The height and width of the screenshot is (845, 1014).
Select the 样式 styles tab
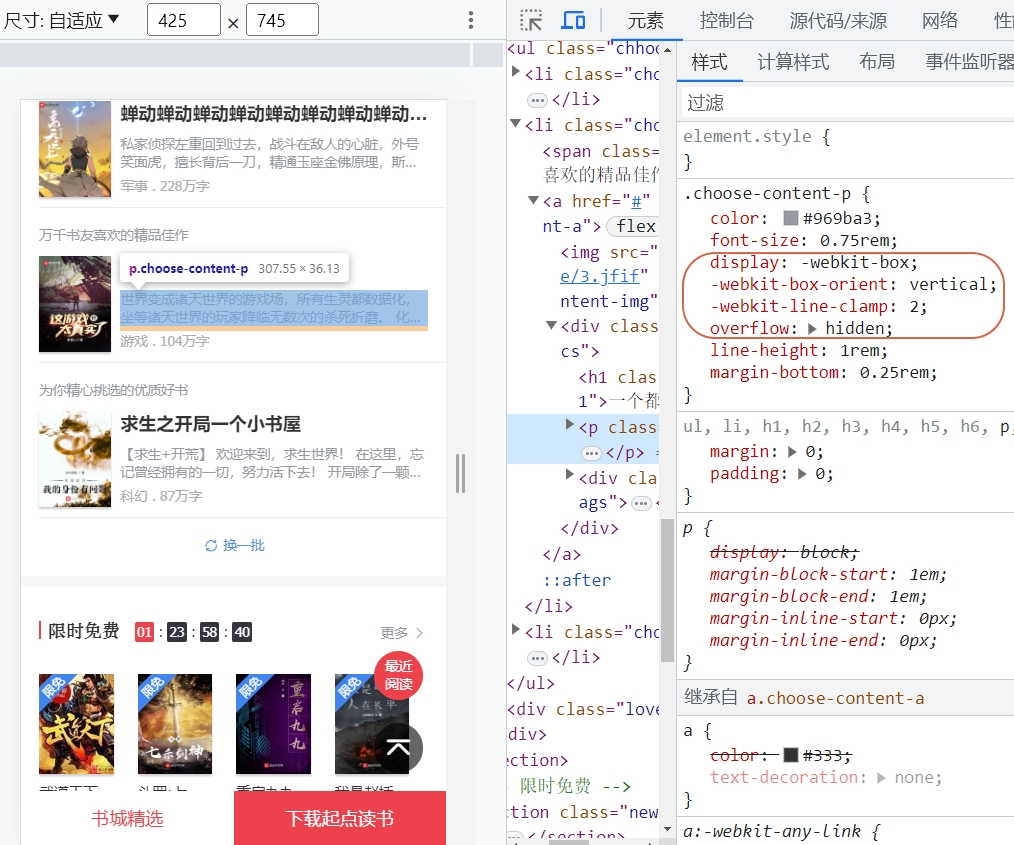tap(709, 62)
